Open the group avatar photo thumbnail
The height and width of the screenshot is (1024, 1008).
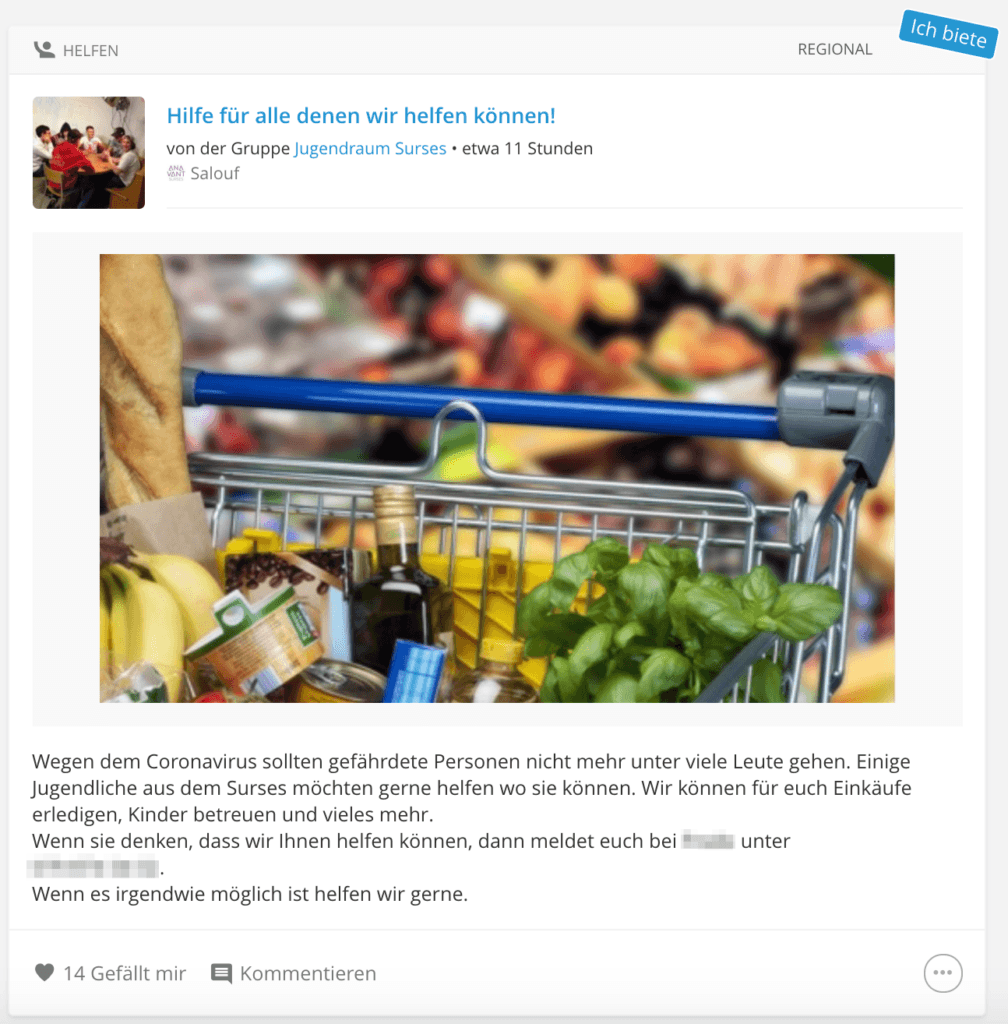click(x=89, y=153)
